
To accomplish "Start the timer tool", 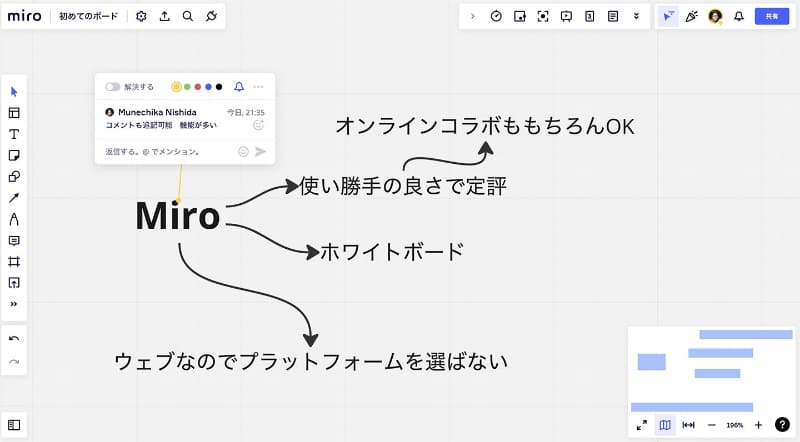I will [x=496, y=16].
